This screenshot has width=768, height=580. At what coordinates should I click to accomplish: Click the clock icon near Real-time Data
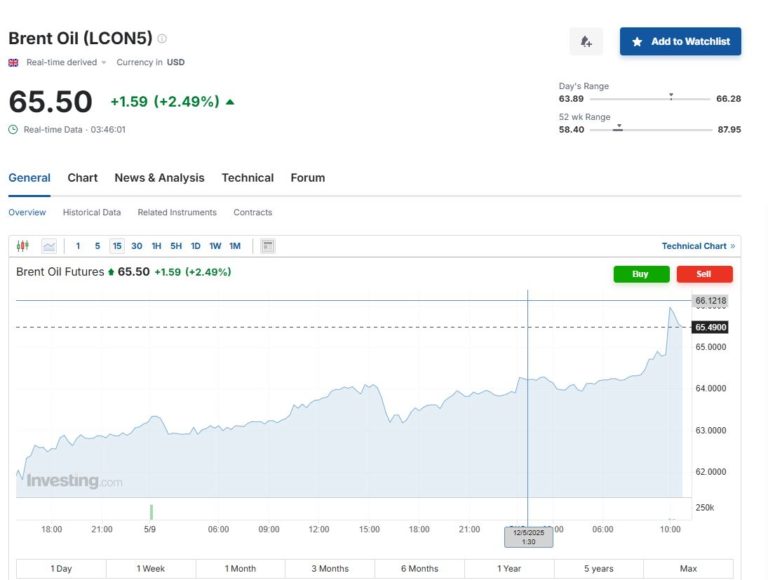(x=14, y=129)
